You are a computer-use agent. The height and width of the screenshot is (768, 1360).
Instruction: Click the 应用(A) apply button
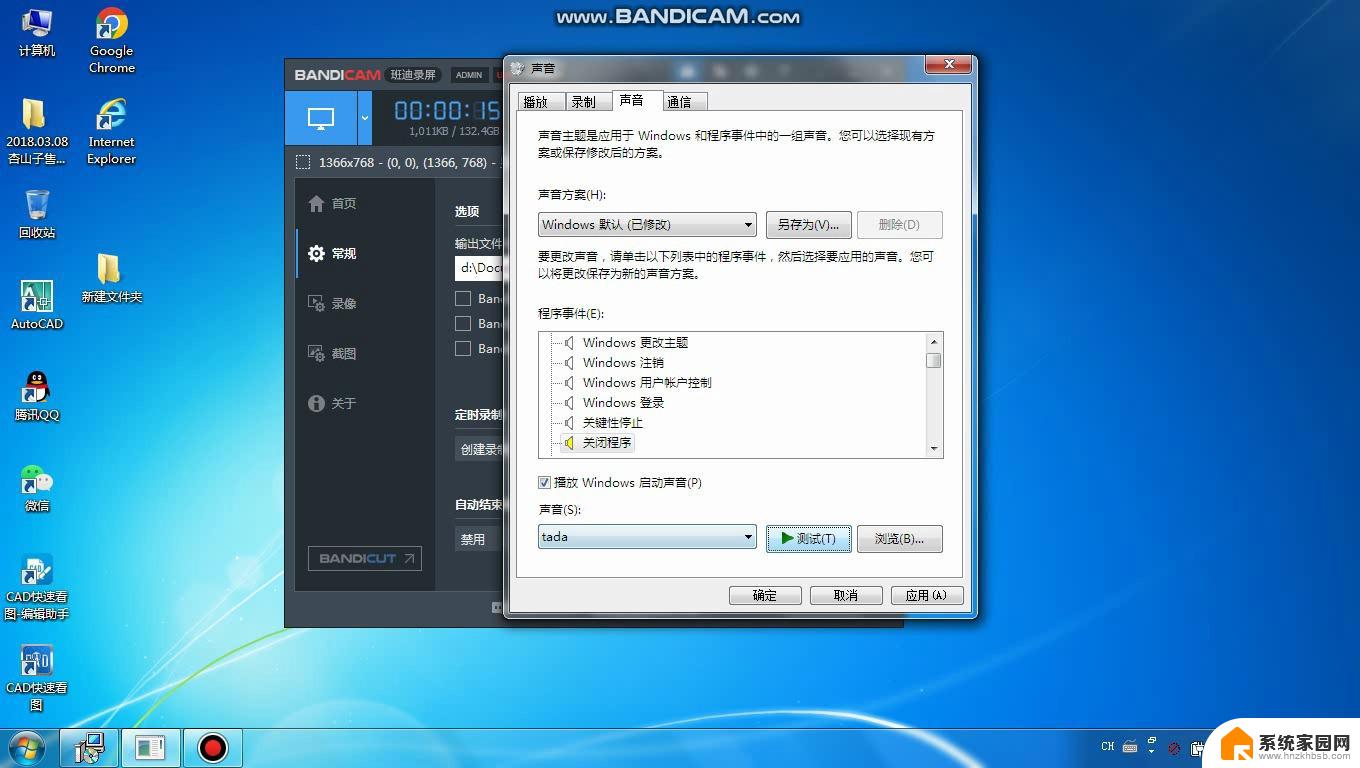click(927, 595)
